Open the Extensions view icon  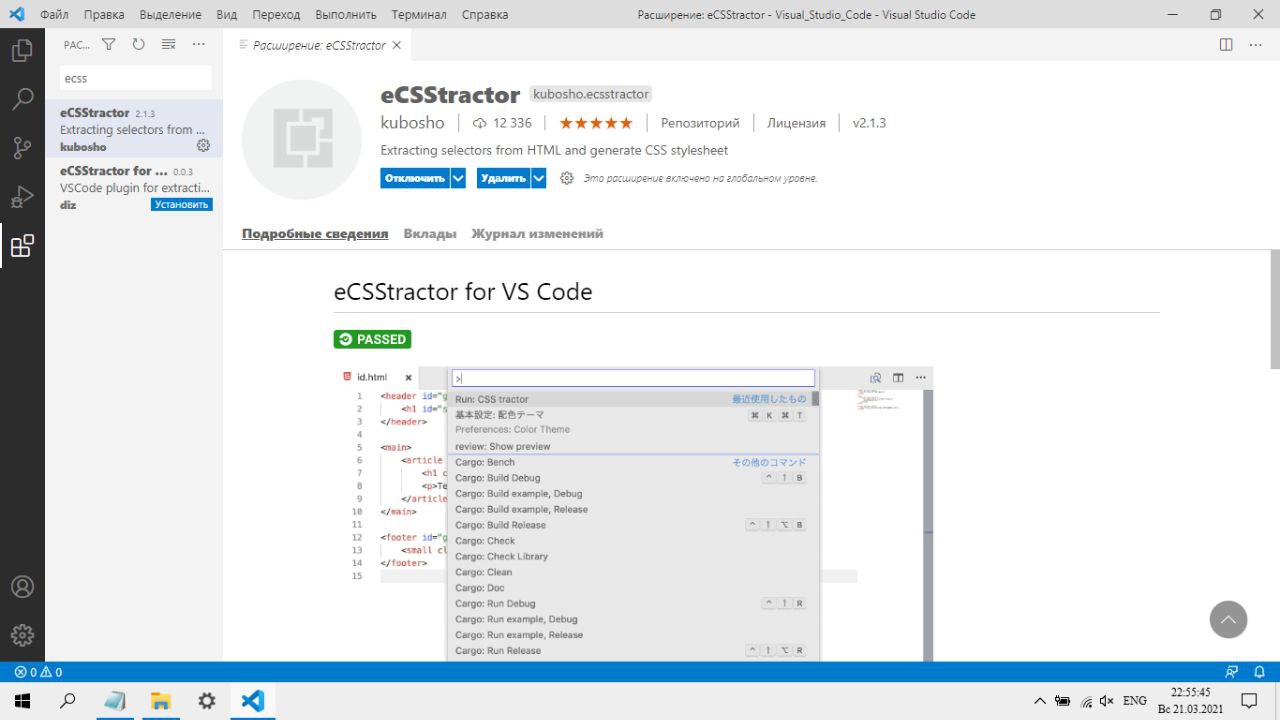22,246
